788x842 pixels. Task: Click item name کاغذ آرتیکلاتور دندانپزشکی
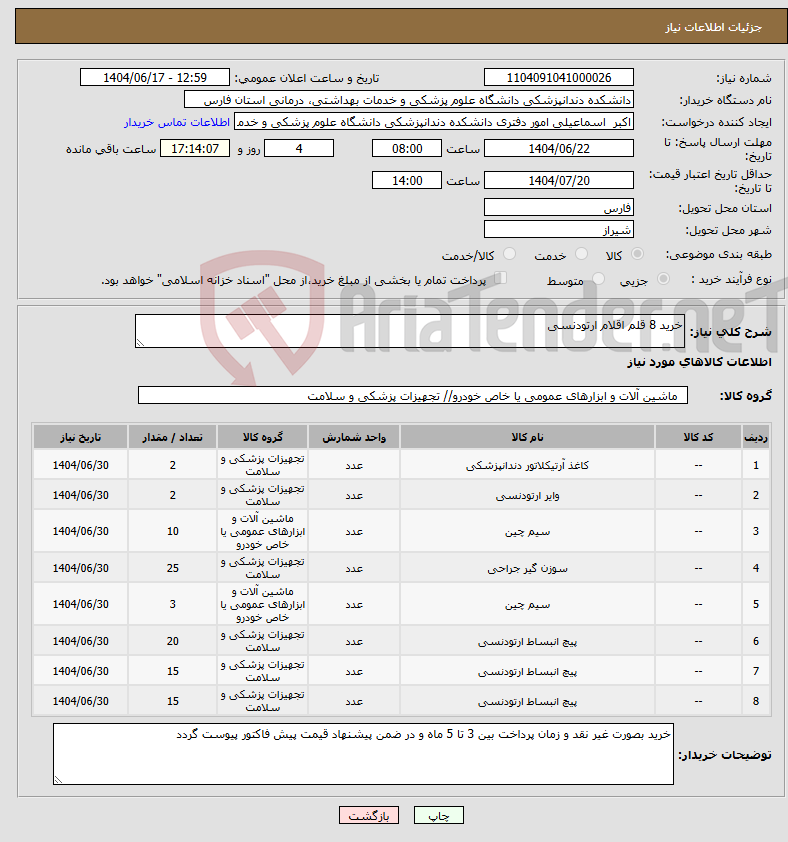tap(527, 466)
